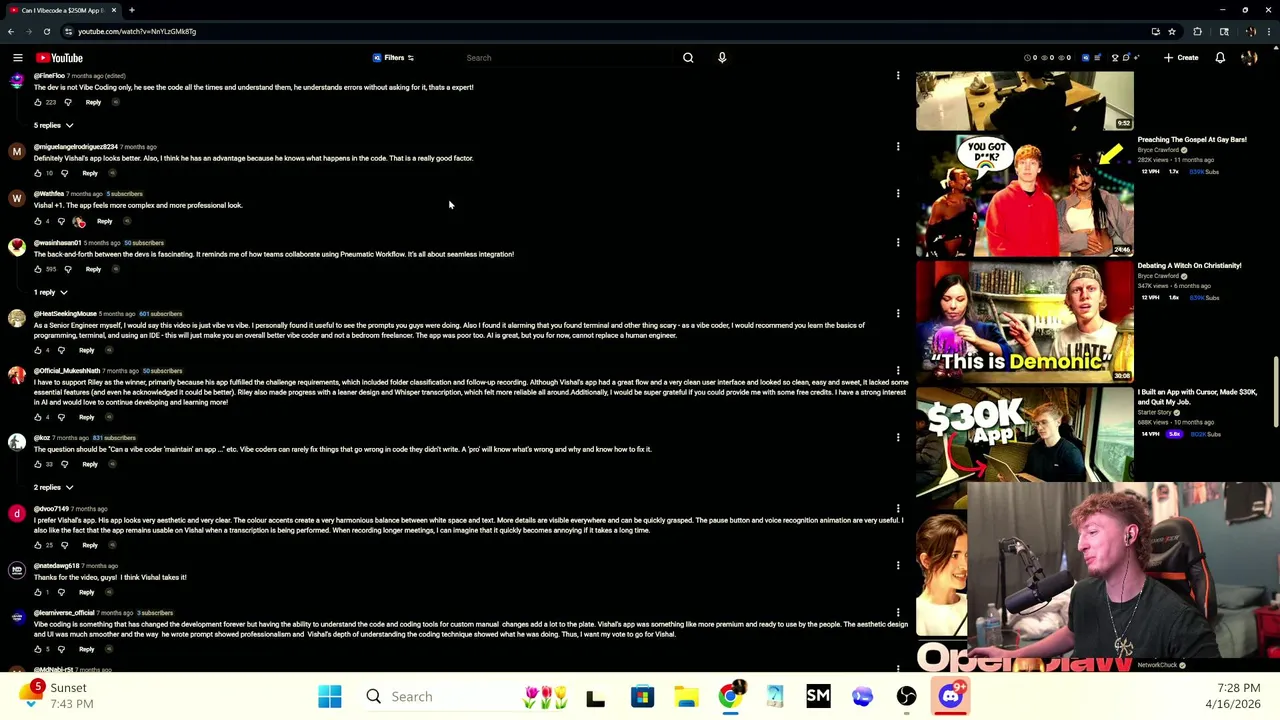Like the 'Vishal +1' comment
The image size is (1280, 720).
[x=38, y=221]
